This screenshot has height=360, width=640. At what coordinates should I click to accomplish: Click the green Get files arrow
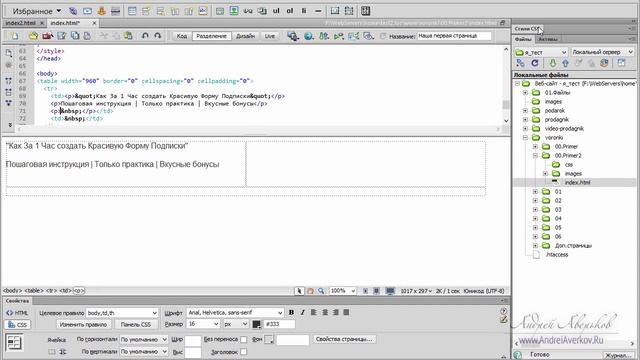coord(552,63)
